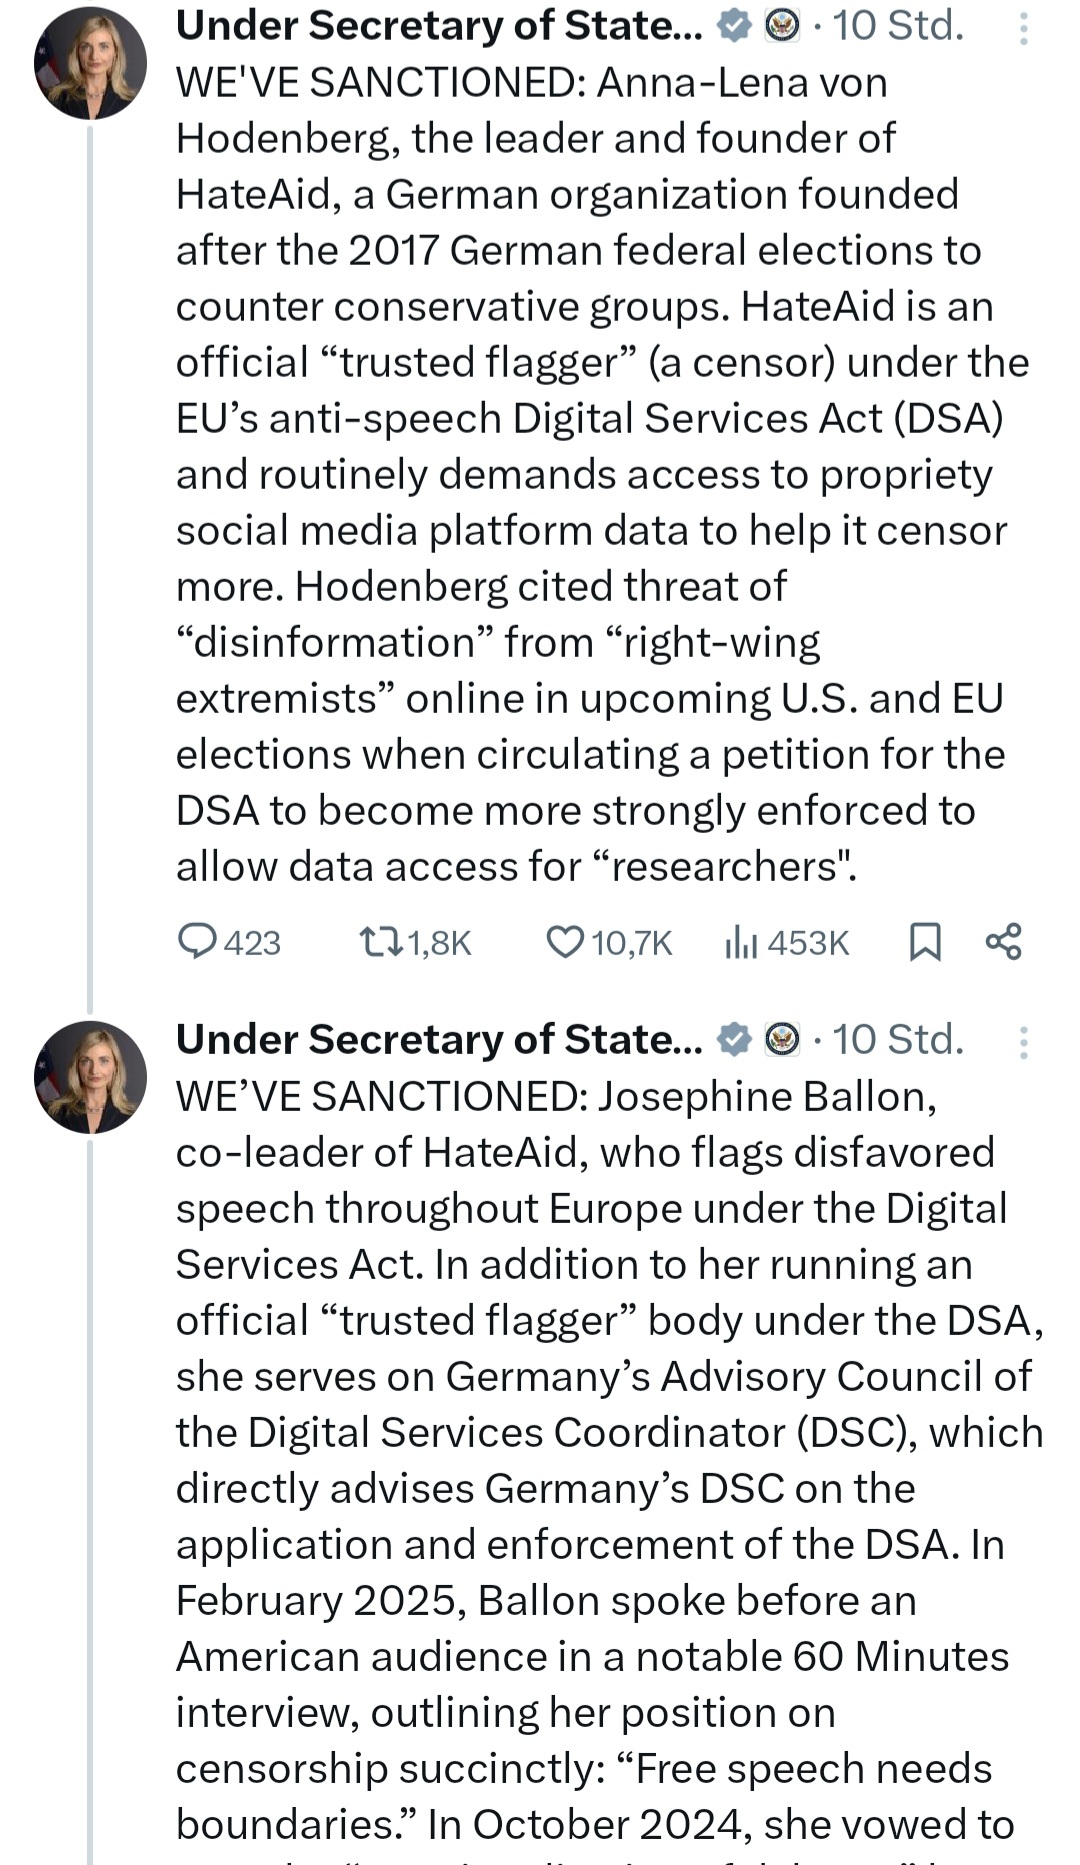1080x1865 pixels.
Task: Repost the tweet with 1,8K reposts
Action: coord(380,942)
